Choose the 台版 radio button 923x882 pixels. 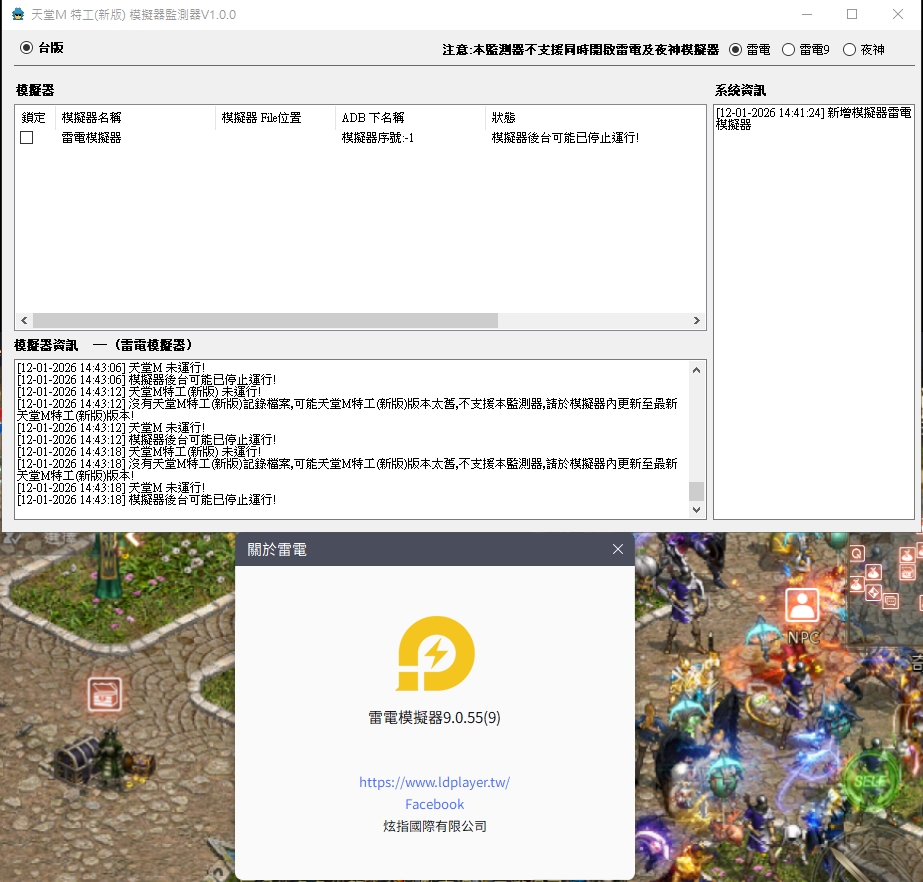coord(26,47)
